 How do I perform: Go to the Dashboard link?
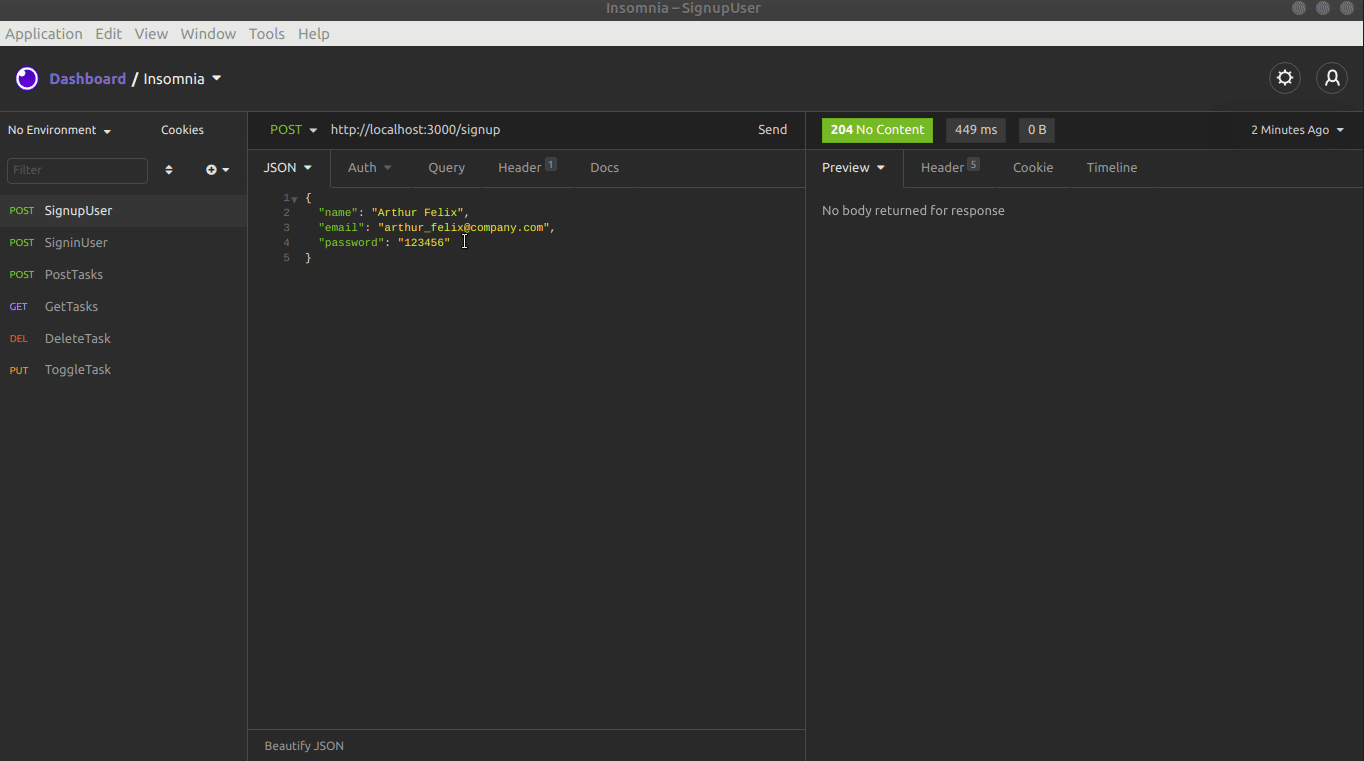pyautogui.click(x=88, y=78)
